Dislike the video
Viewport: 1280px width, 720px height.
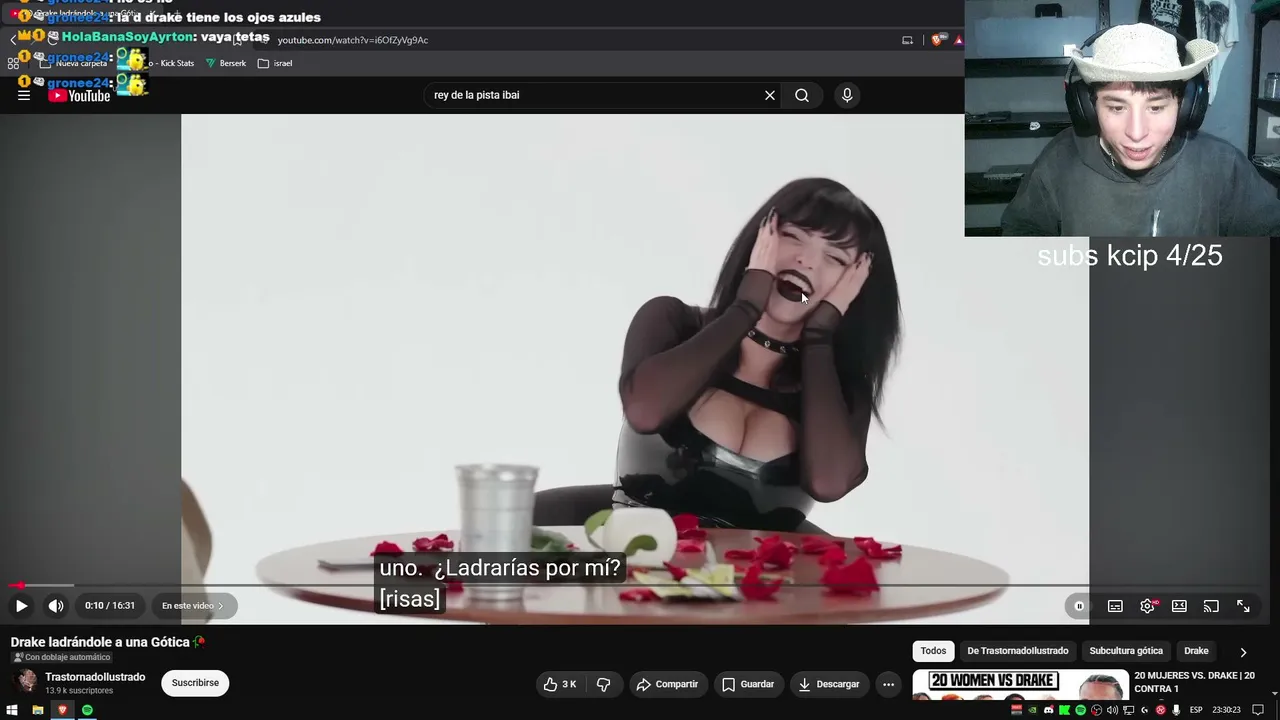point(603,684)
